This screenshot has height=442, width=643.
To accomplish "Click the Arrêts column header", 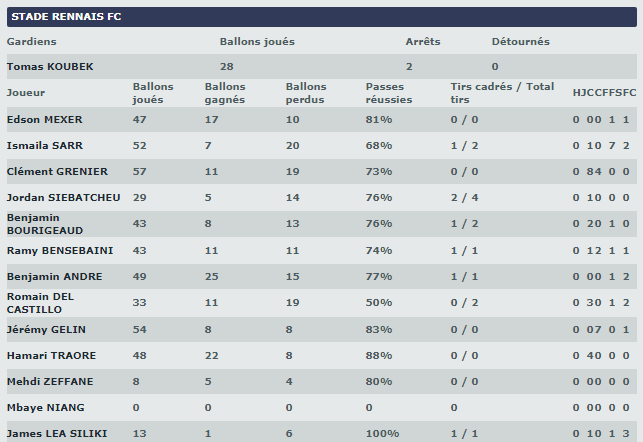I will (x=423, y=42).
